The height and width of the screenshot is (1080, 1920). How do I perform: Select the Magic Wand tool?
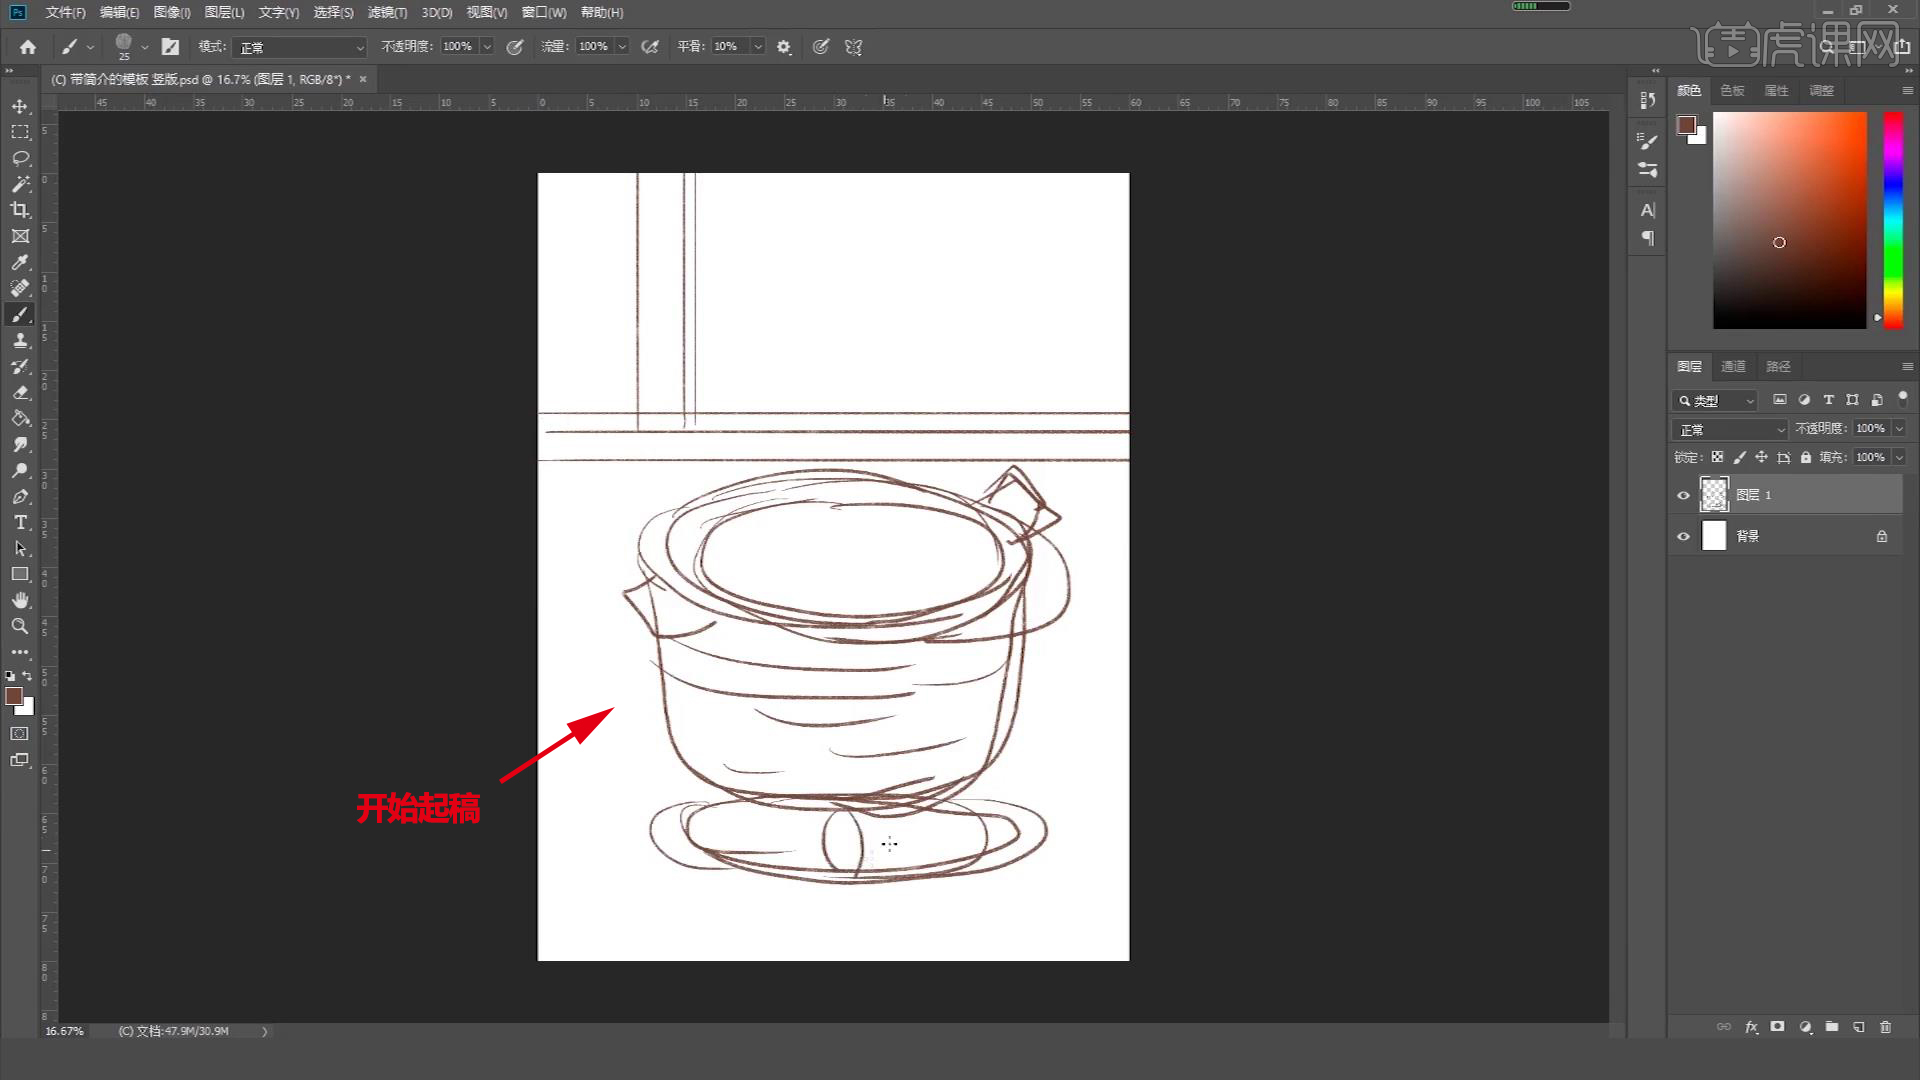click(20, 184)
